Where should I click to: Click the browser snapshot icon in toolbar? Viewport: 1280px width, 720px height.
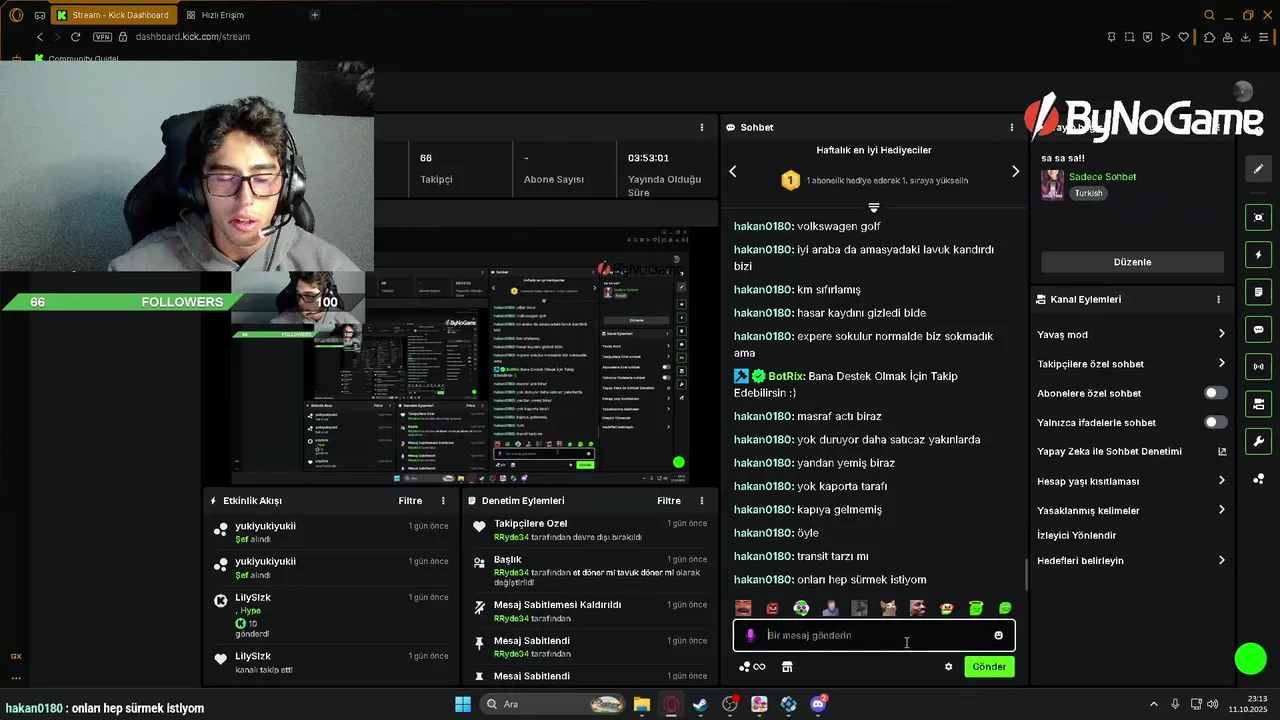tap(1129, 37)
